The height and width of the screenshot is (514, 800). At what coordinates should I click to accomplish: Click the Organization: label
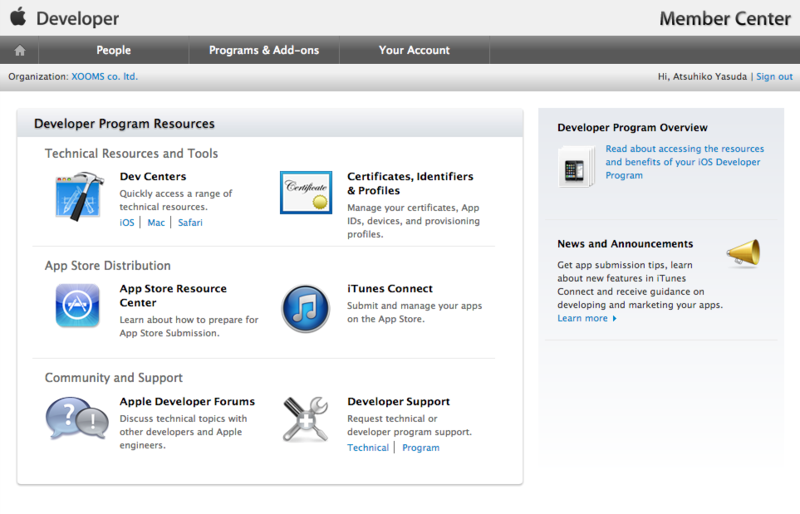coord(38,77)
